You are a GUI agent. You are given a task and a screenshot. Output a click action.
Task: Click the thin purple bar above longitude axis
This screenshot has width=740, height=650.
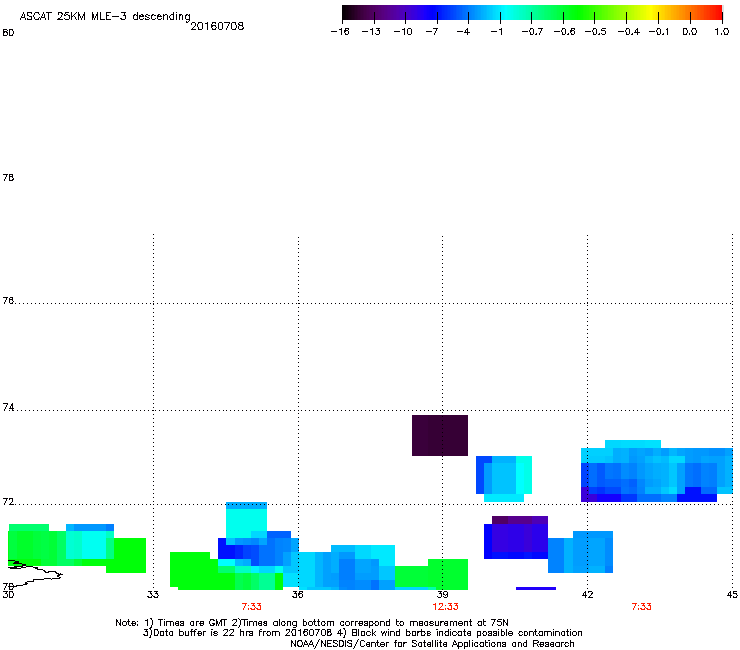tap(536, 588)
